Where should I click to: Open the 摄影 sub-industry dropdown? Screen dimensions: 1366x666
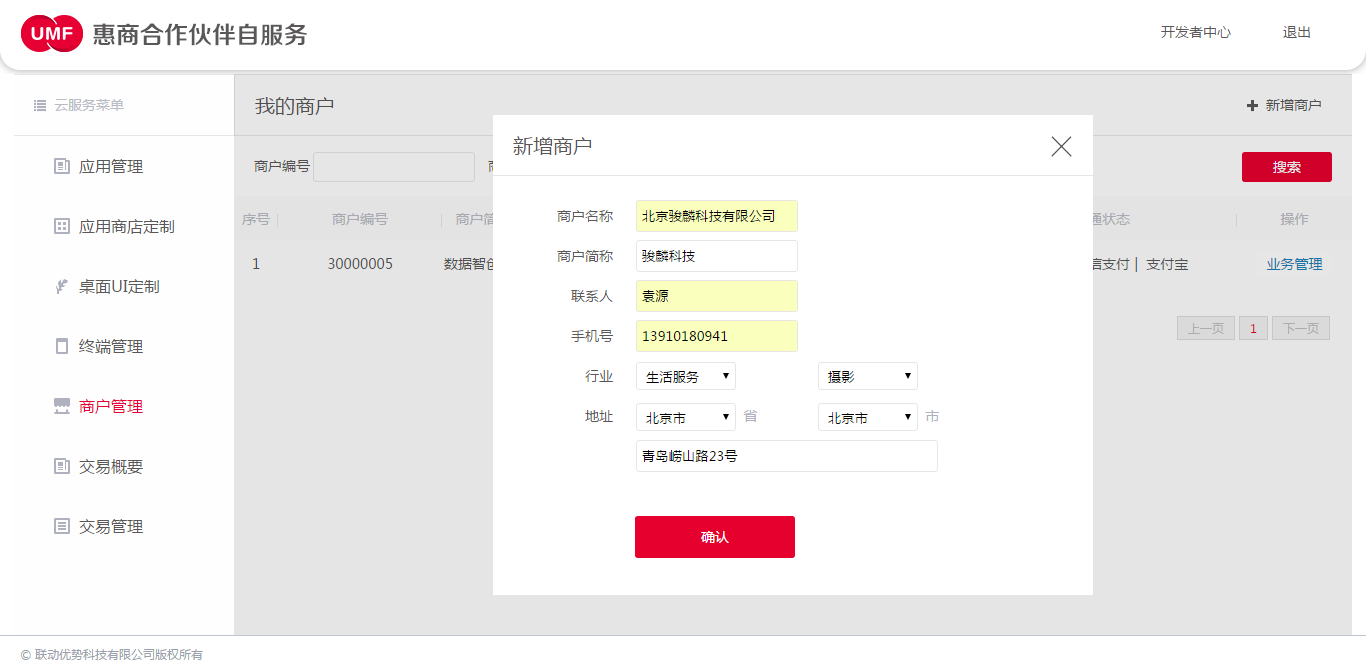867,376
